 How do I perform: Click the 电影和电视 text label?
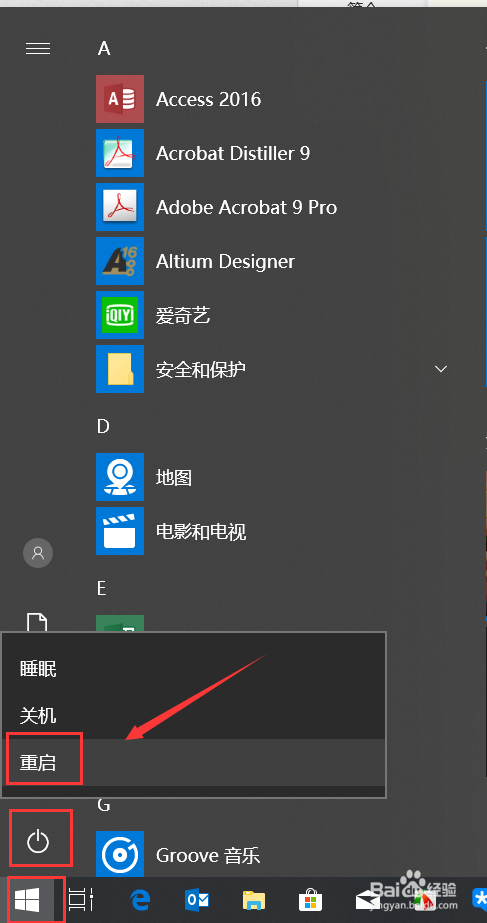point(201,532)
